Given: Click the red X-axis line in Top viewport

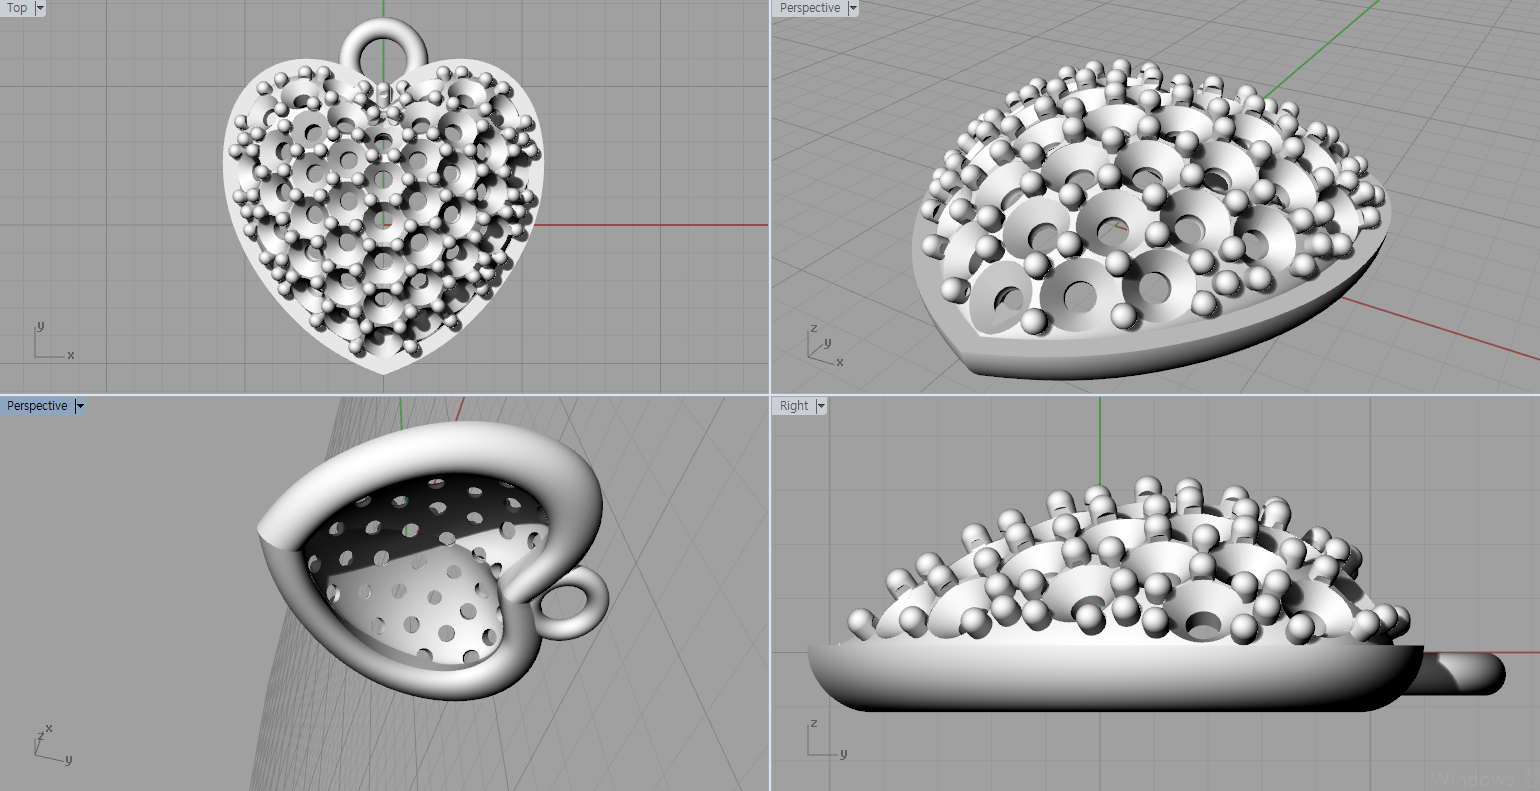Looking at the screenshot, I should click(650, 225).
